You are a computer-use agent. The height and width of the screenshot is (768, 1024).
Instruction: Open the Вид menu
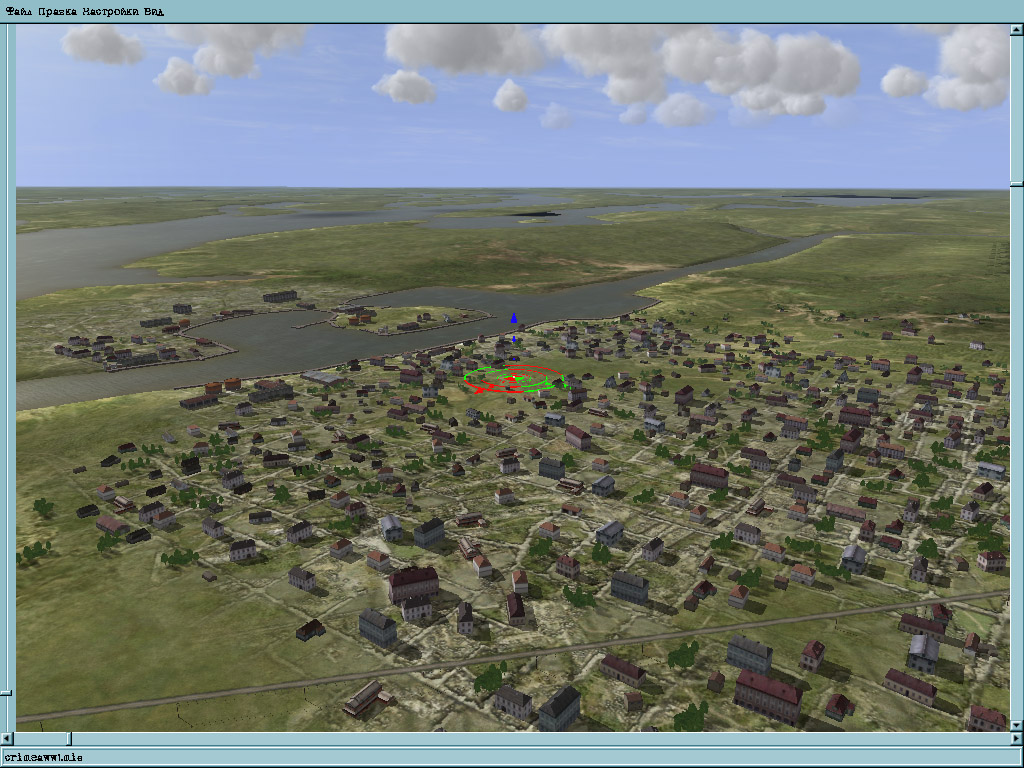[153, 11]
